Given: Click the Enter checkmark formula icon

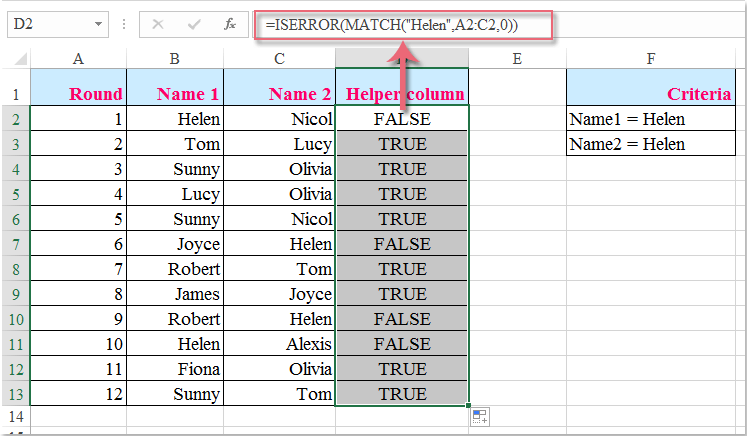Looking at the screenshot, I should pyautogui.click(x=194, y=24).
